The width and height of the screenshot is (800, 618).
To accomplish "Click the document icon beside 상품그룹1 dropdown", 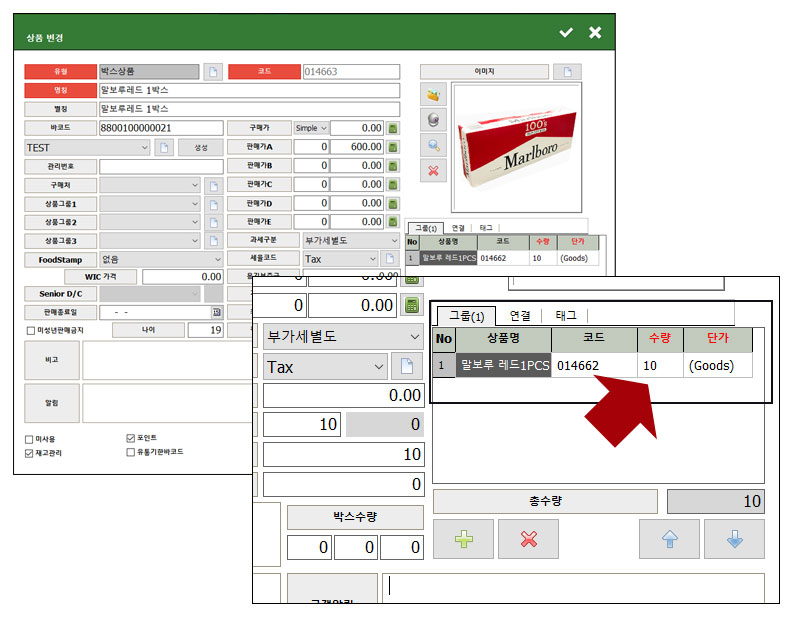I will coord(213,205).
